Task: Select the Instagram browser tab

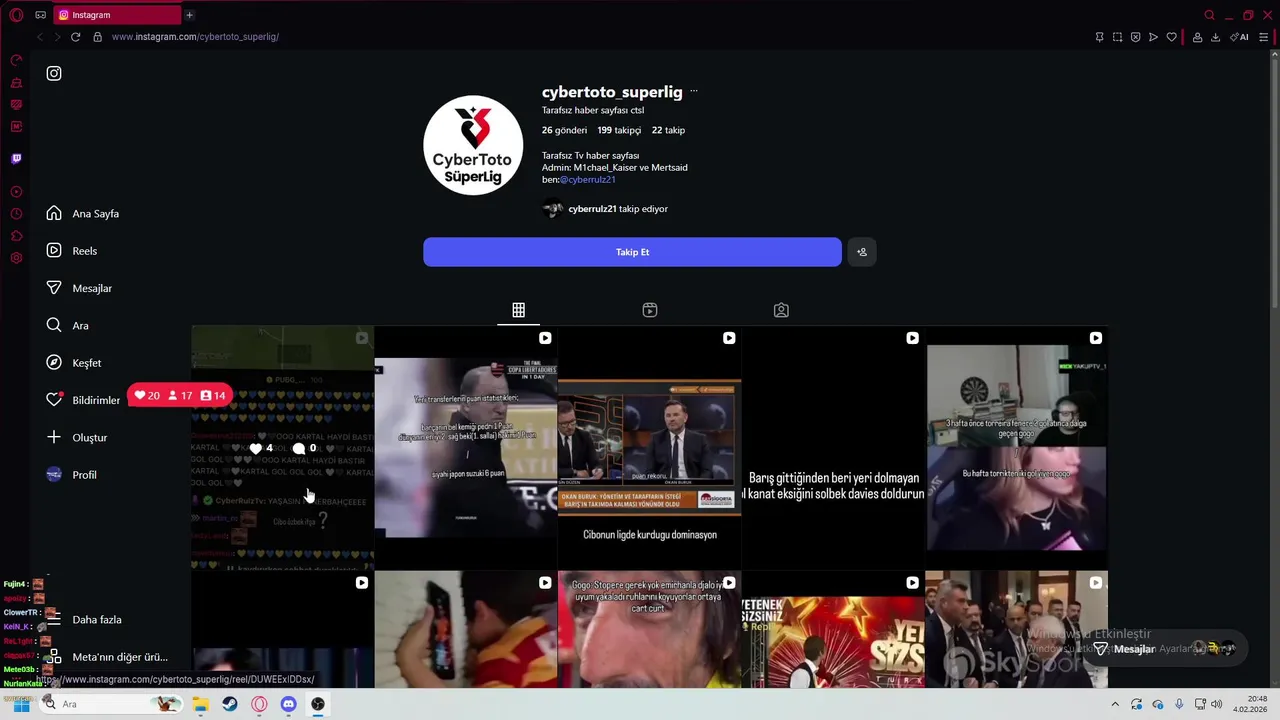Action: [x=117, y=15]
